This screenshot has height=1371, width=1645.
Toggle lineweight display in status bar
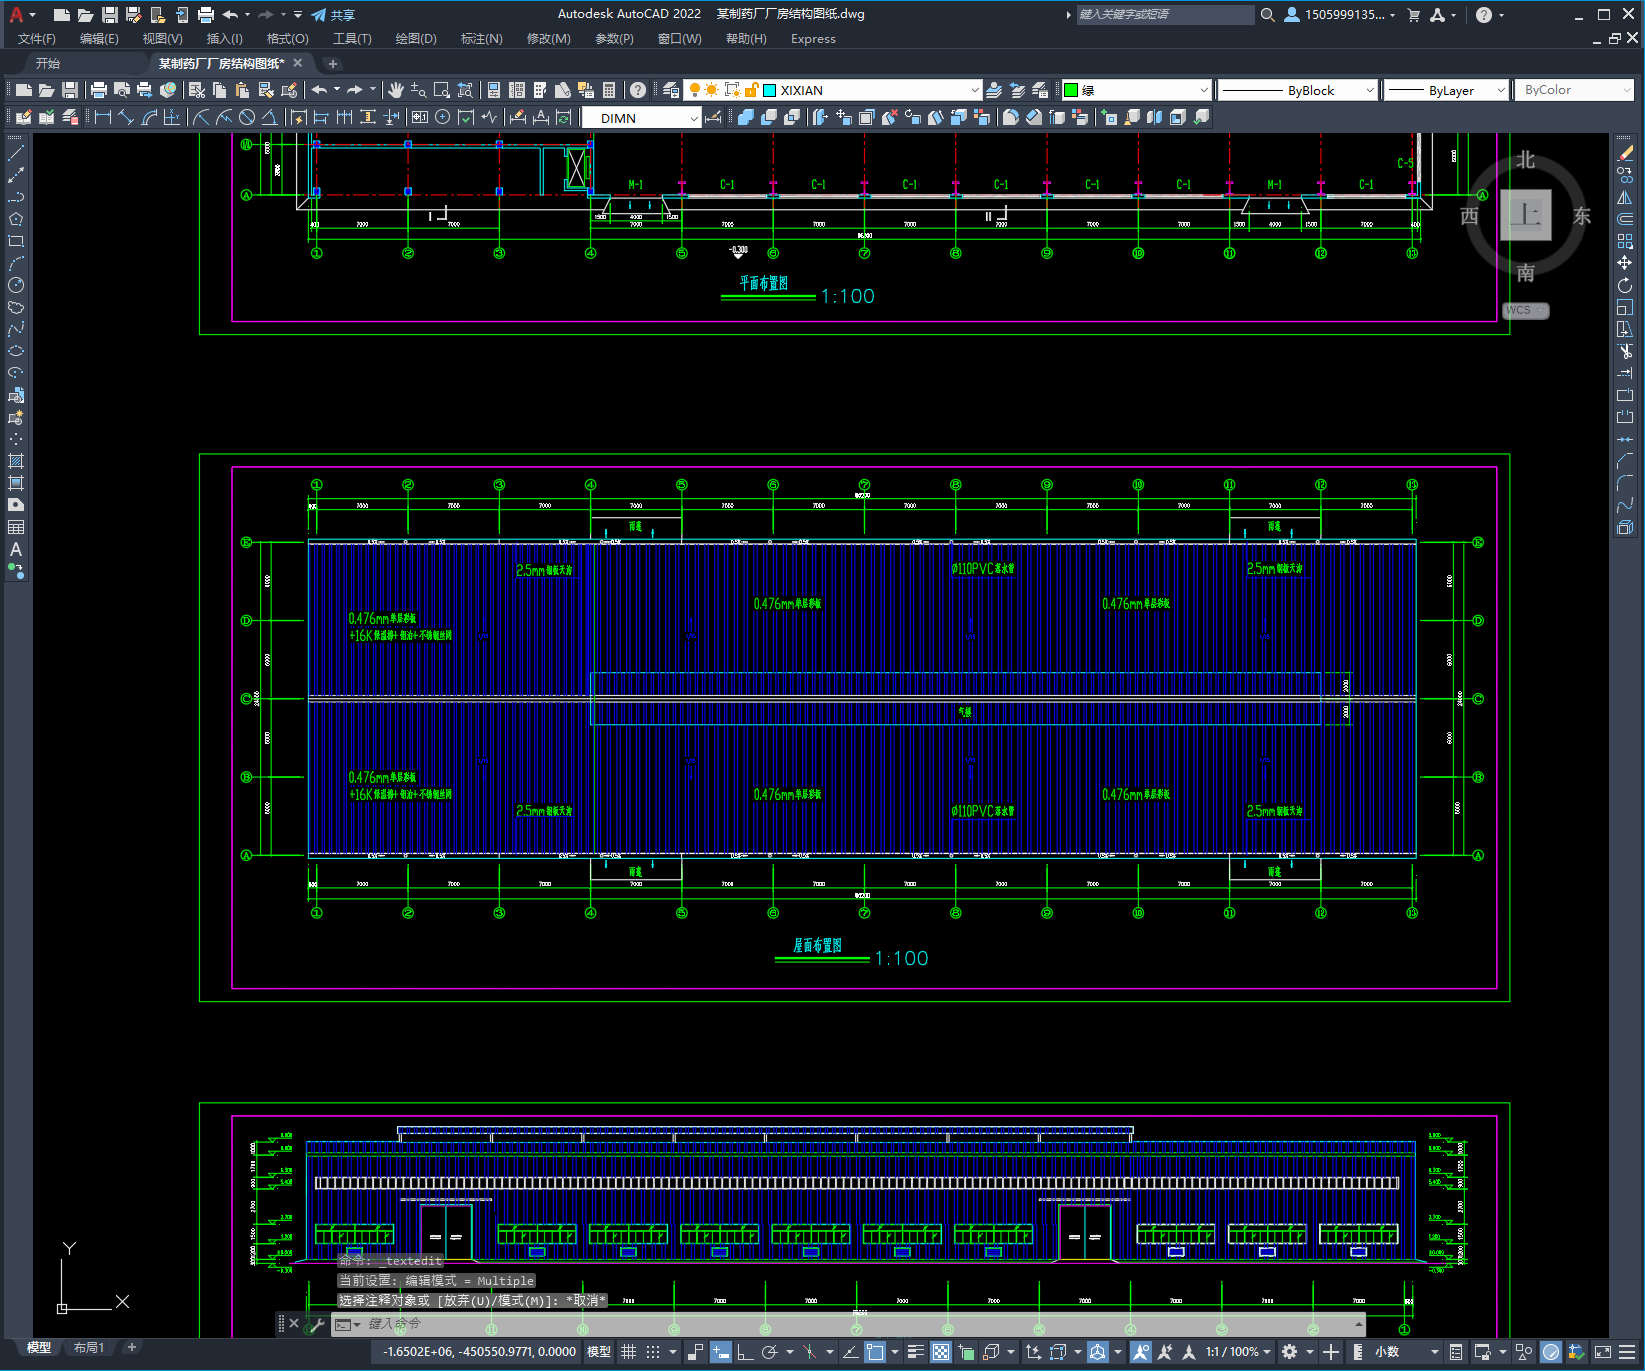point(916,1352)
